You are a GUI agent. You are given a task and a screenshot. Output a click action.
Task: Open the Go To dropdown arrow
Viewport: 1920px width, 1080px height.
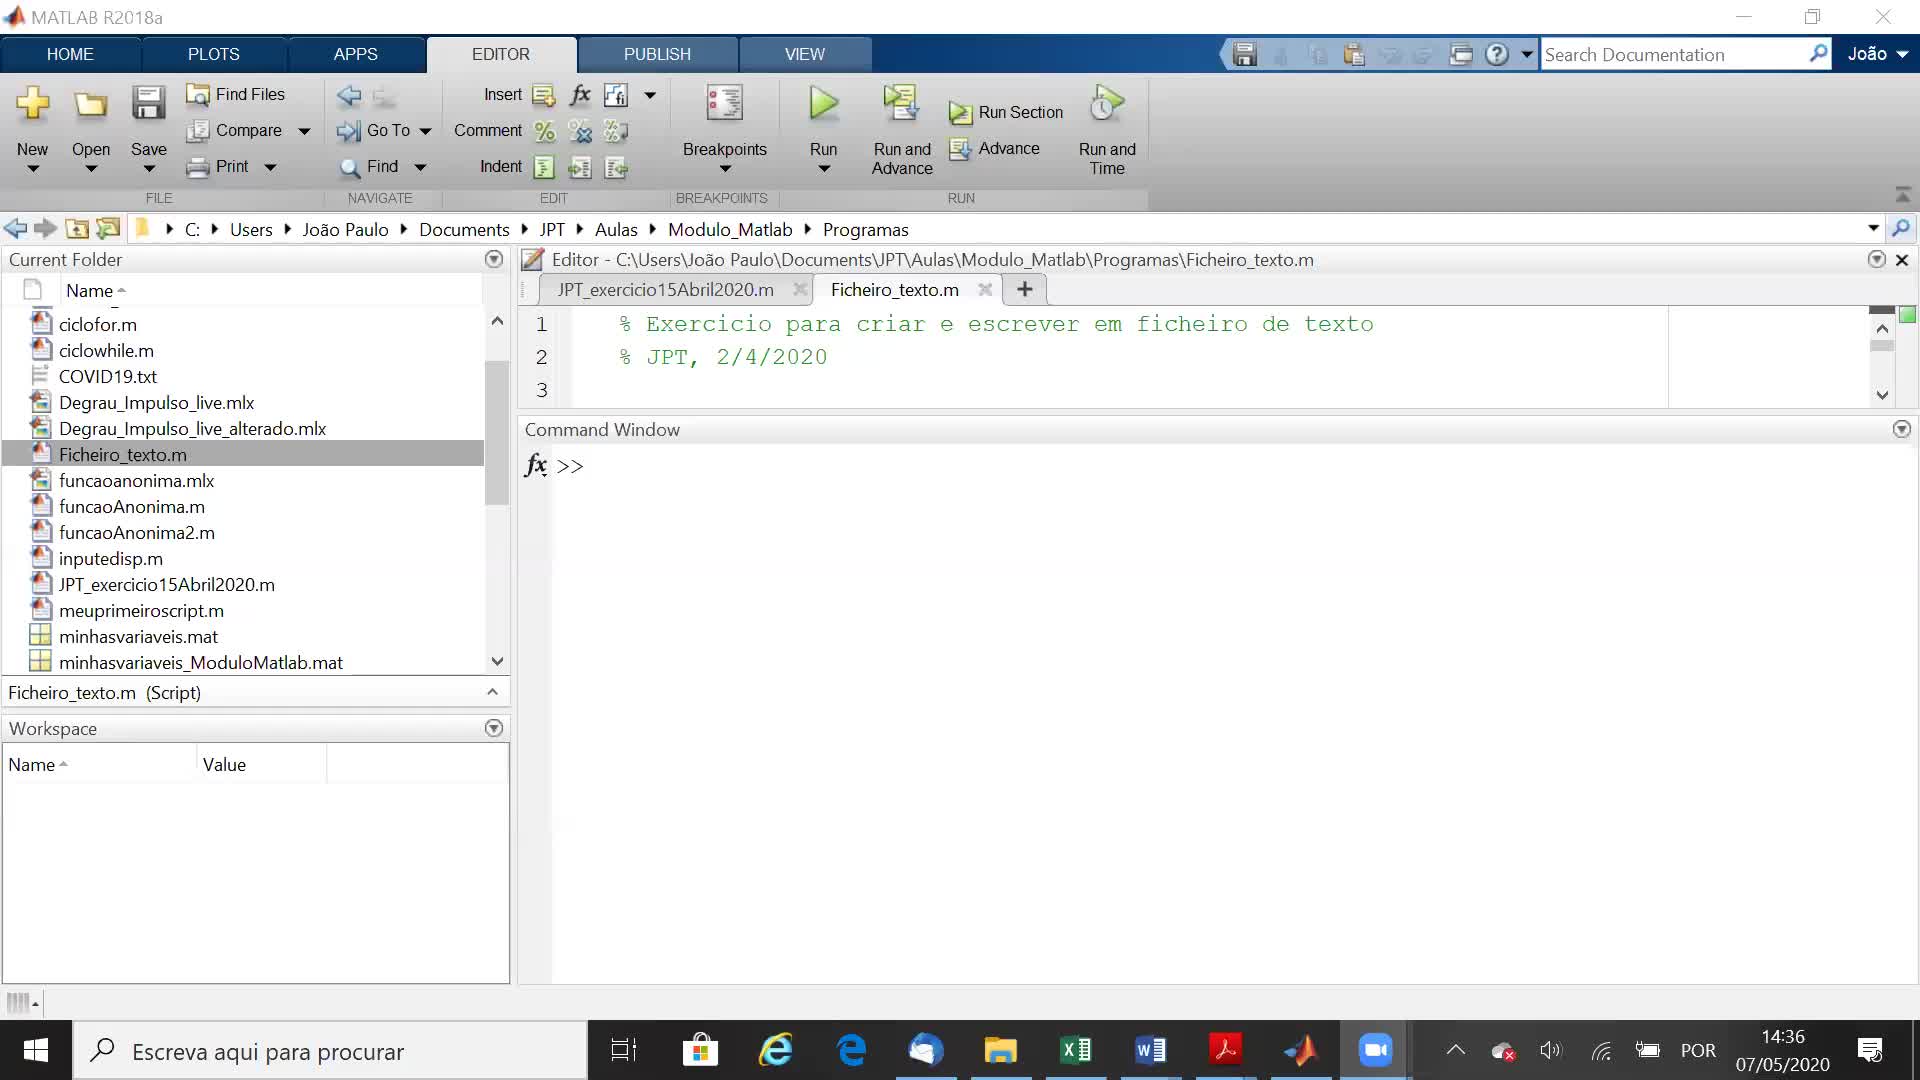[425, 131]
